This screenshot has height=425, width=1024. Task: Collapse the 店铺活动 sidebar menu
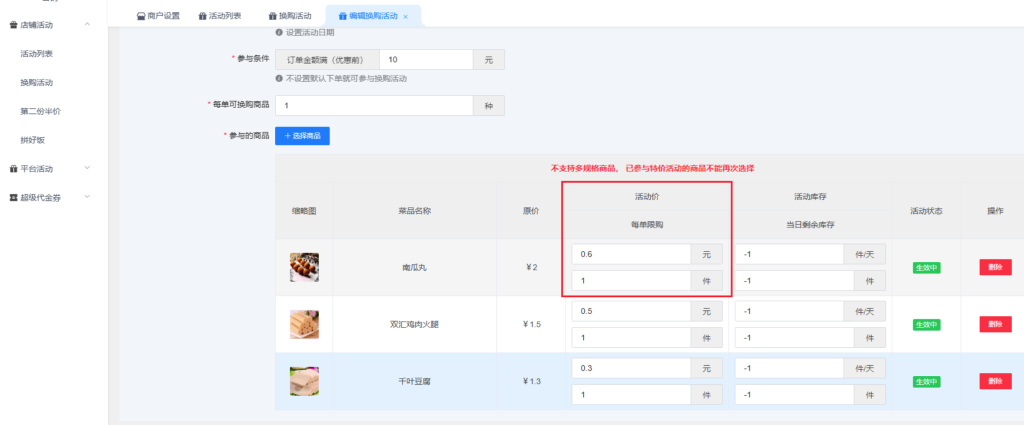tap(88, 24)
